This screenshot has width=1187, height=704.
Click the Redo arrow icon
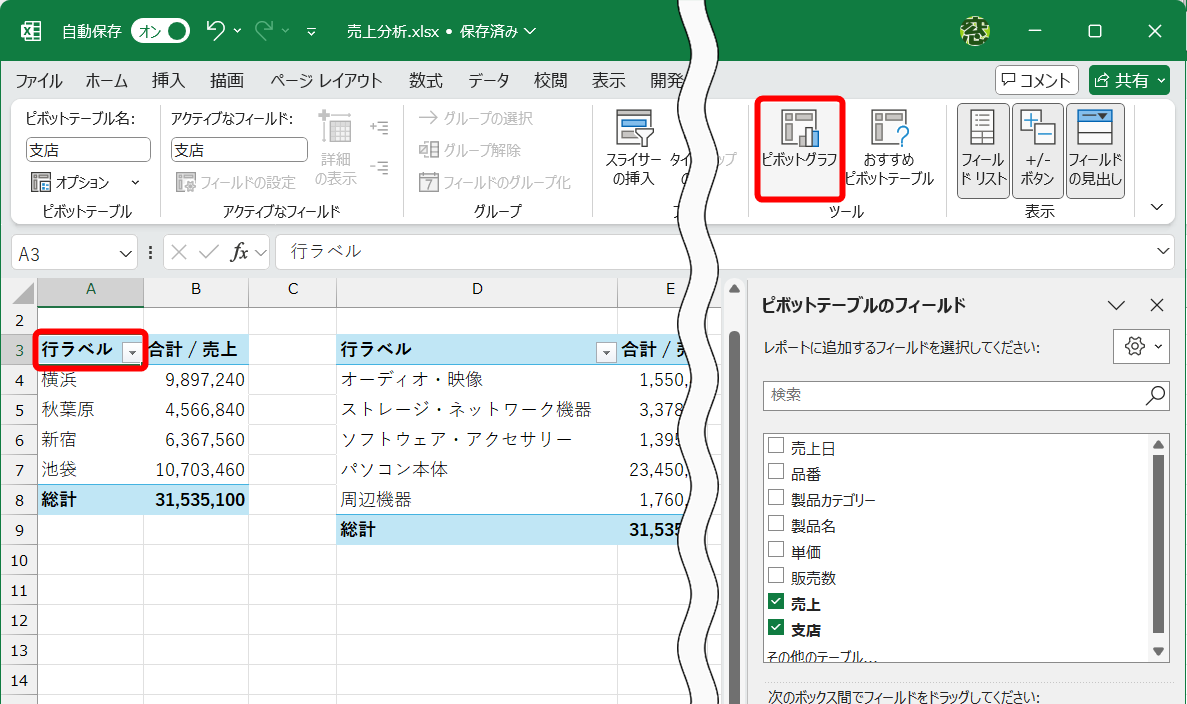pos(263,30)
